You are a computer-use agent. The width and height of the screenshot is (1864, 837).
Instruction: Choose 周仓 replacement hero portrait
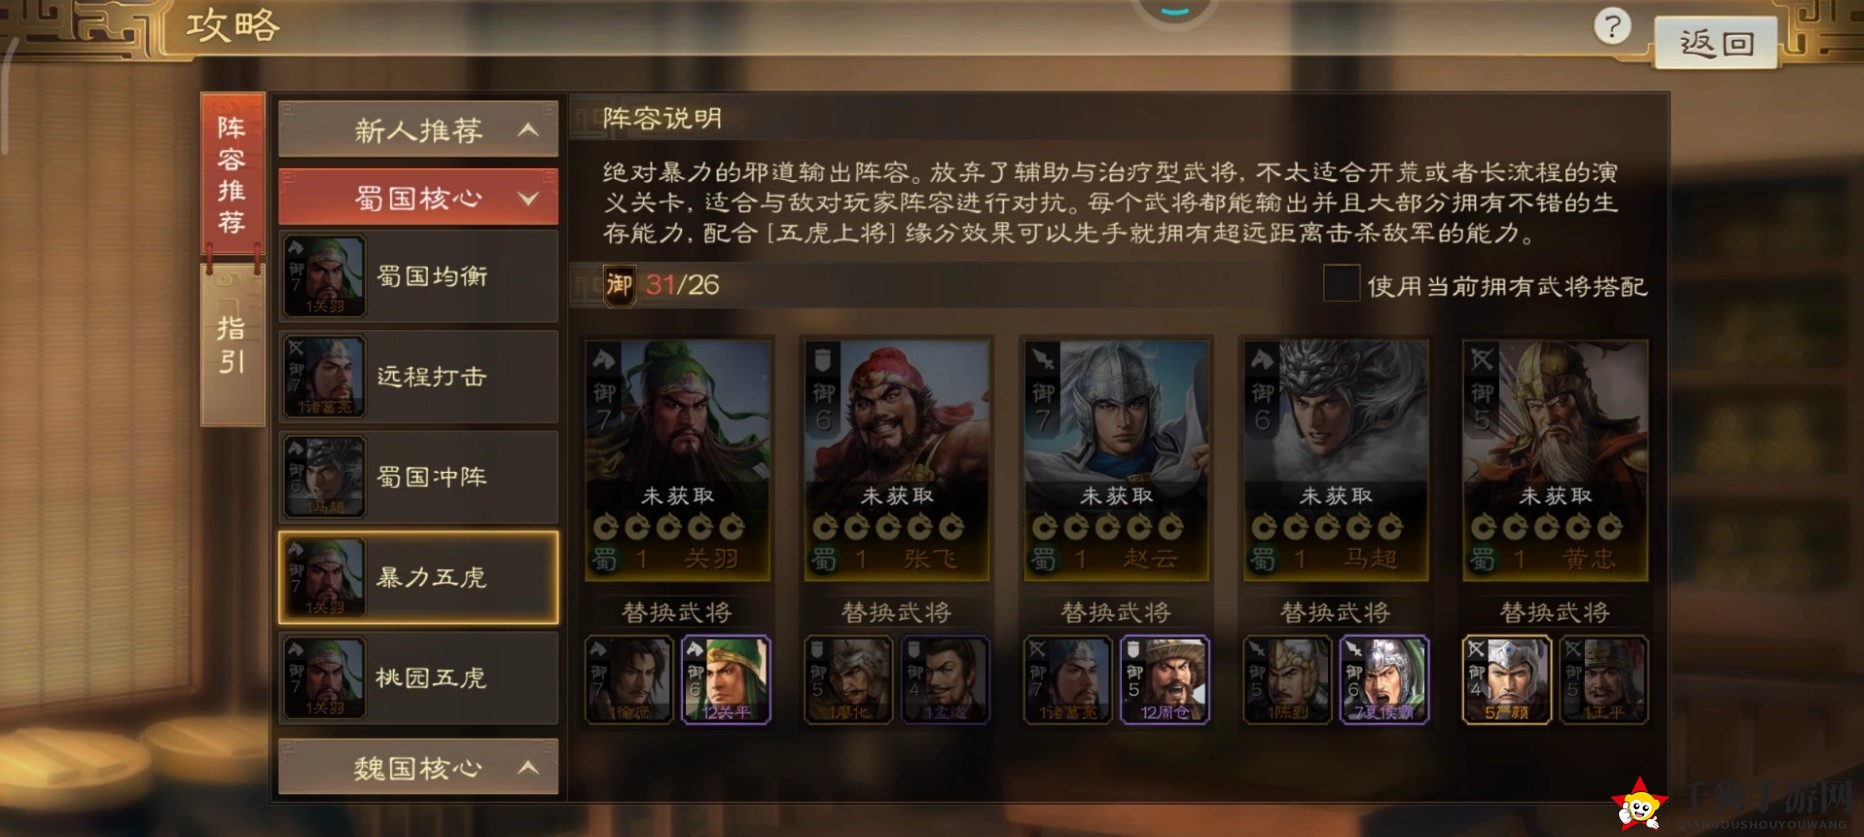point(1165,680)
